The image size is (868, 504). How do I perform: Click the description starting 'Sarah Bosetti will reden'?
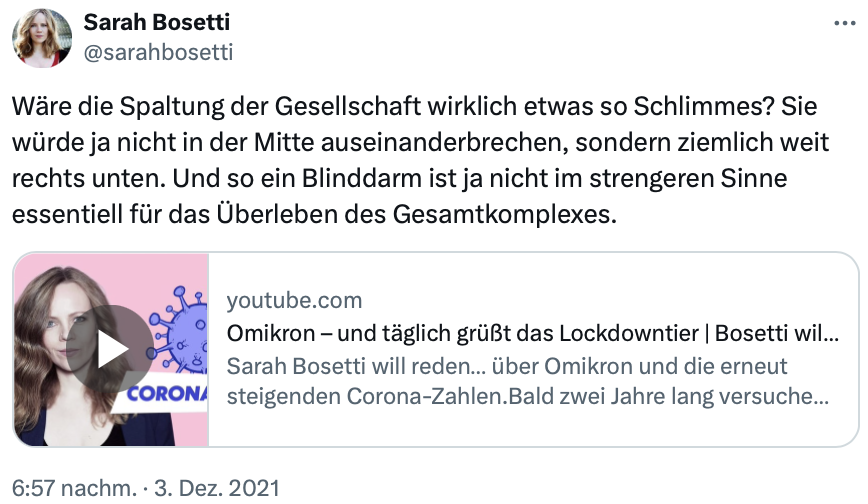[508, 365]
